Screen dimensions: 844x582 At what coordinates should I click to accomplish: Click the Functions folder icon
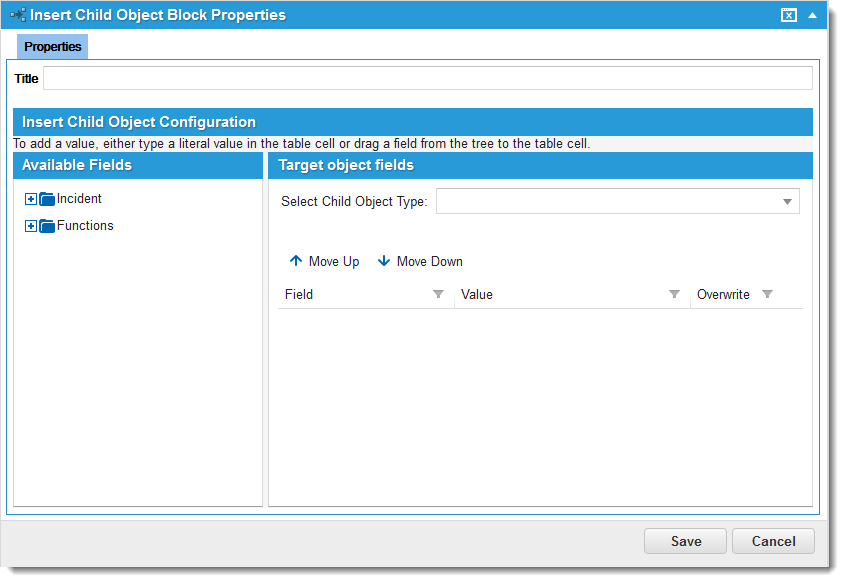pyautogui.click(x=46, y=225)
